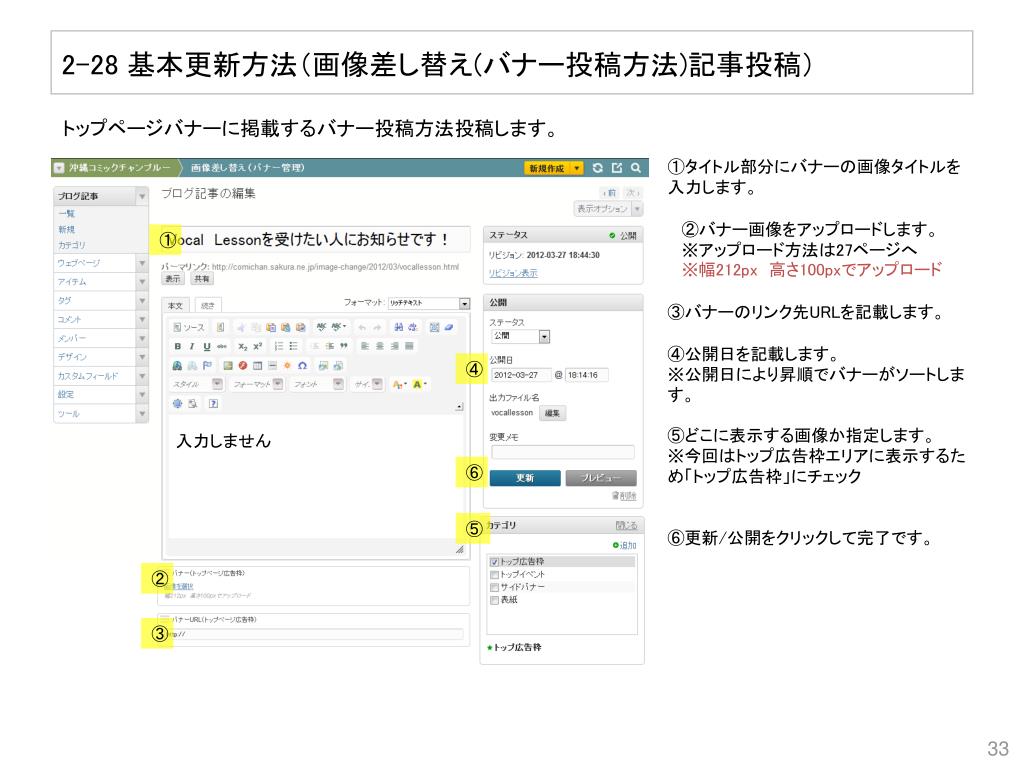1024x768 pixels.
Task: Open 新規 in the blog entries menu
Action: click(x=67, y=230)
